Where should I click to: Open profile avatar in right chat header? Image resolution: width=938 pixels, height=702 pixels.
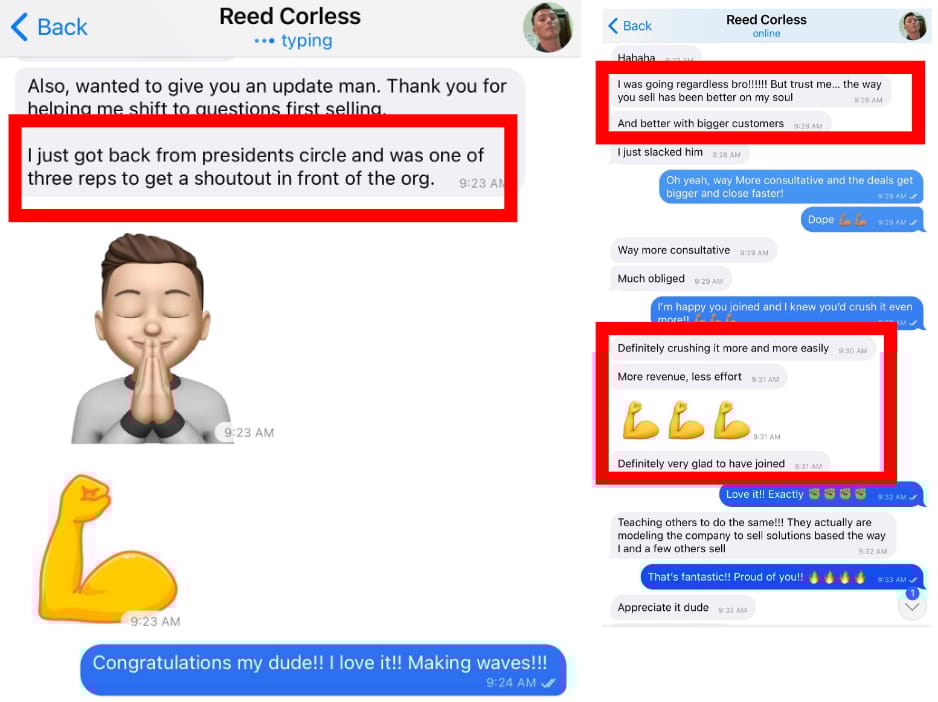point(913,26)
